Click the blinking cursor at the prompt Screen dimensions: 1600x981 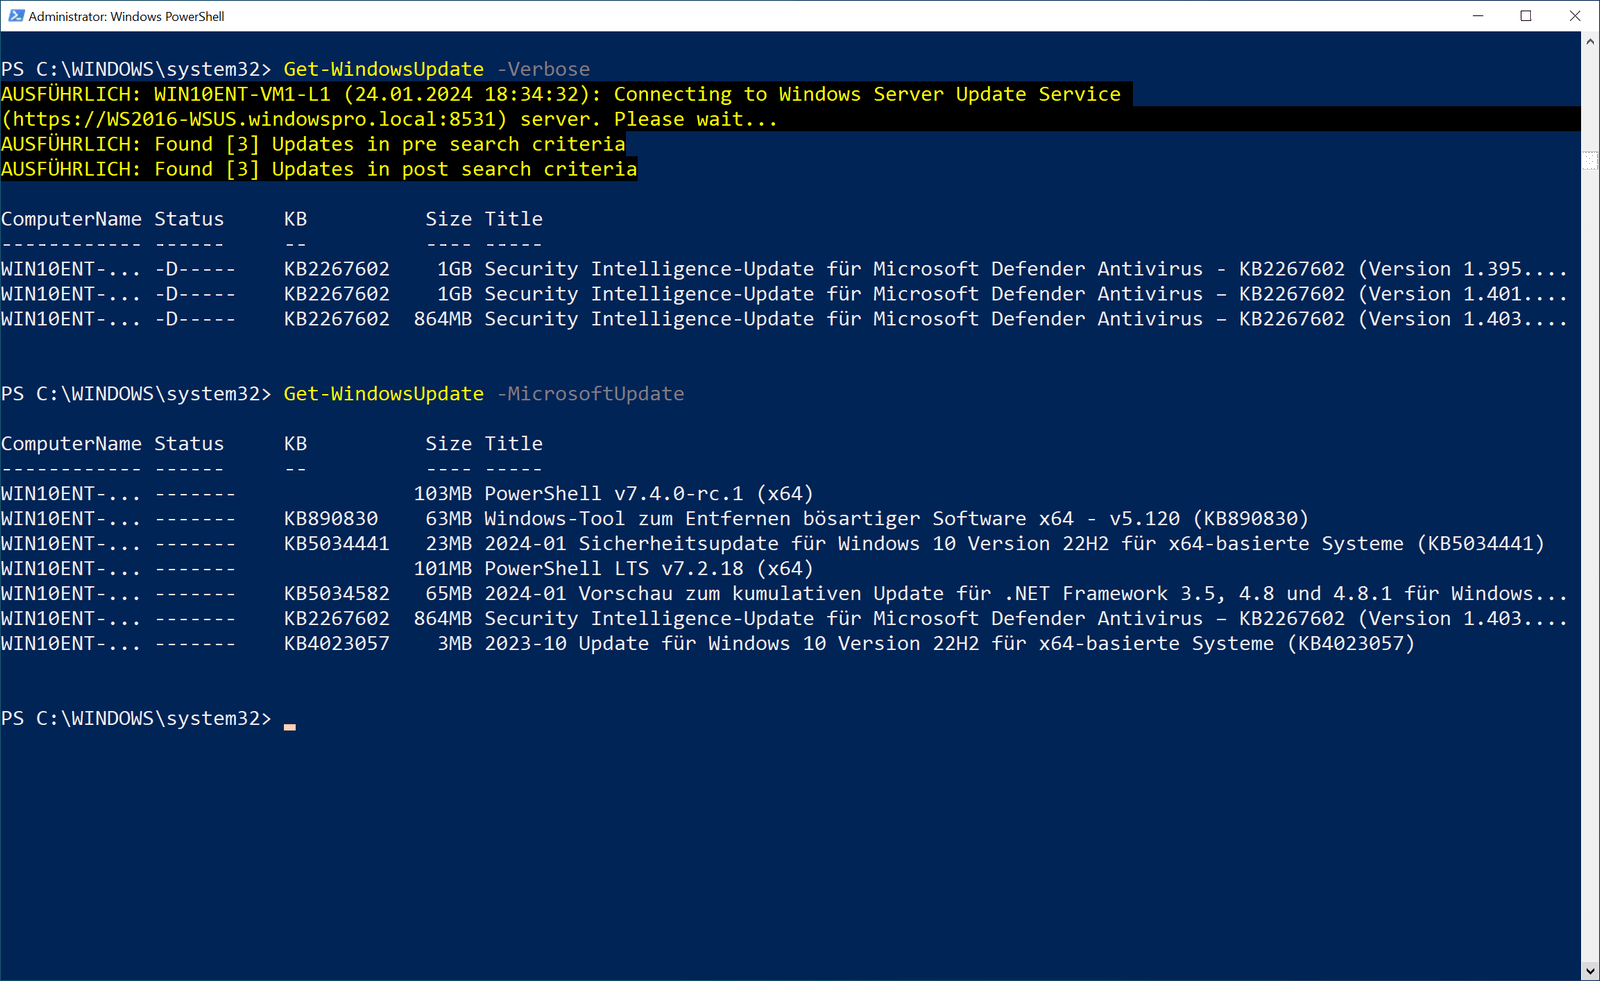point(291,724)
